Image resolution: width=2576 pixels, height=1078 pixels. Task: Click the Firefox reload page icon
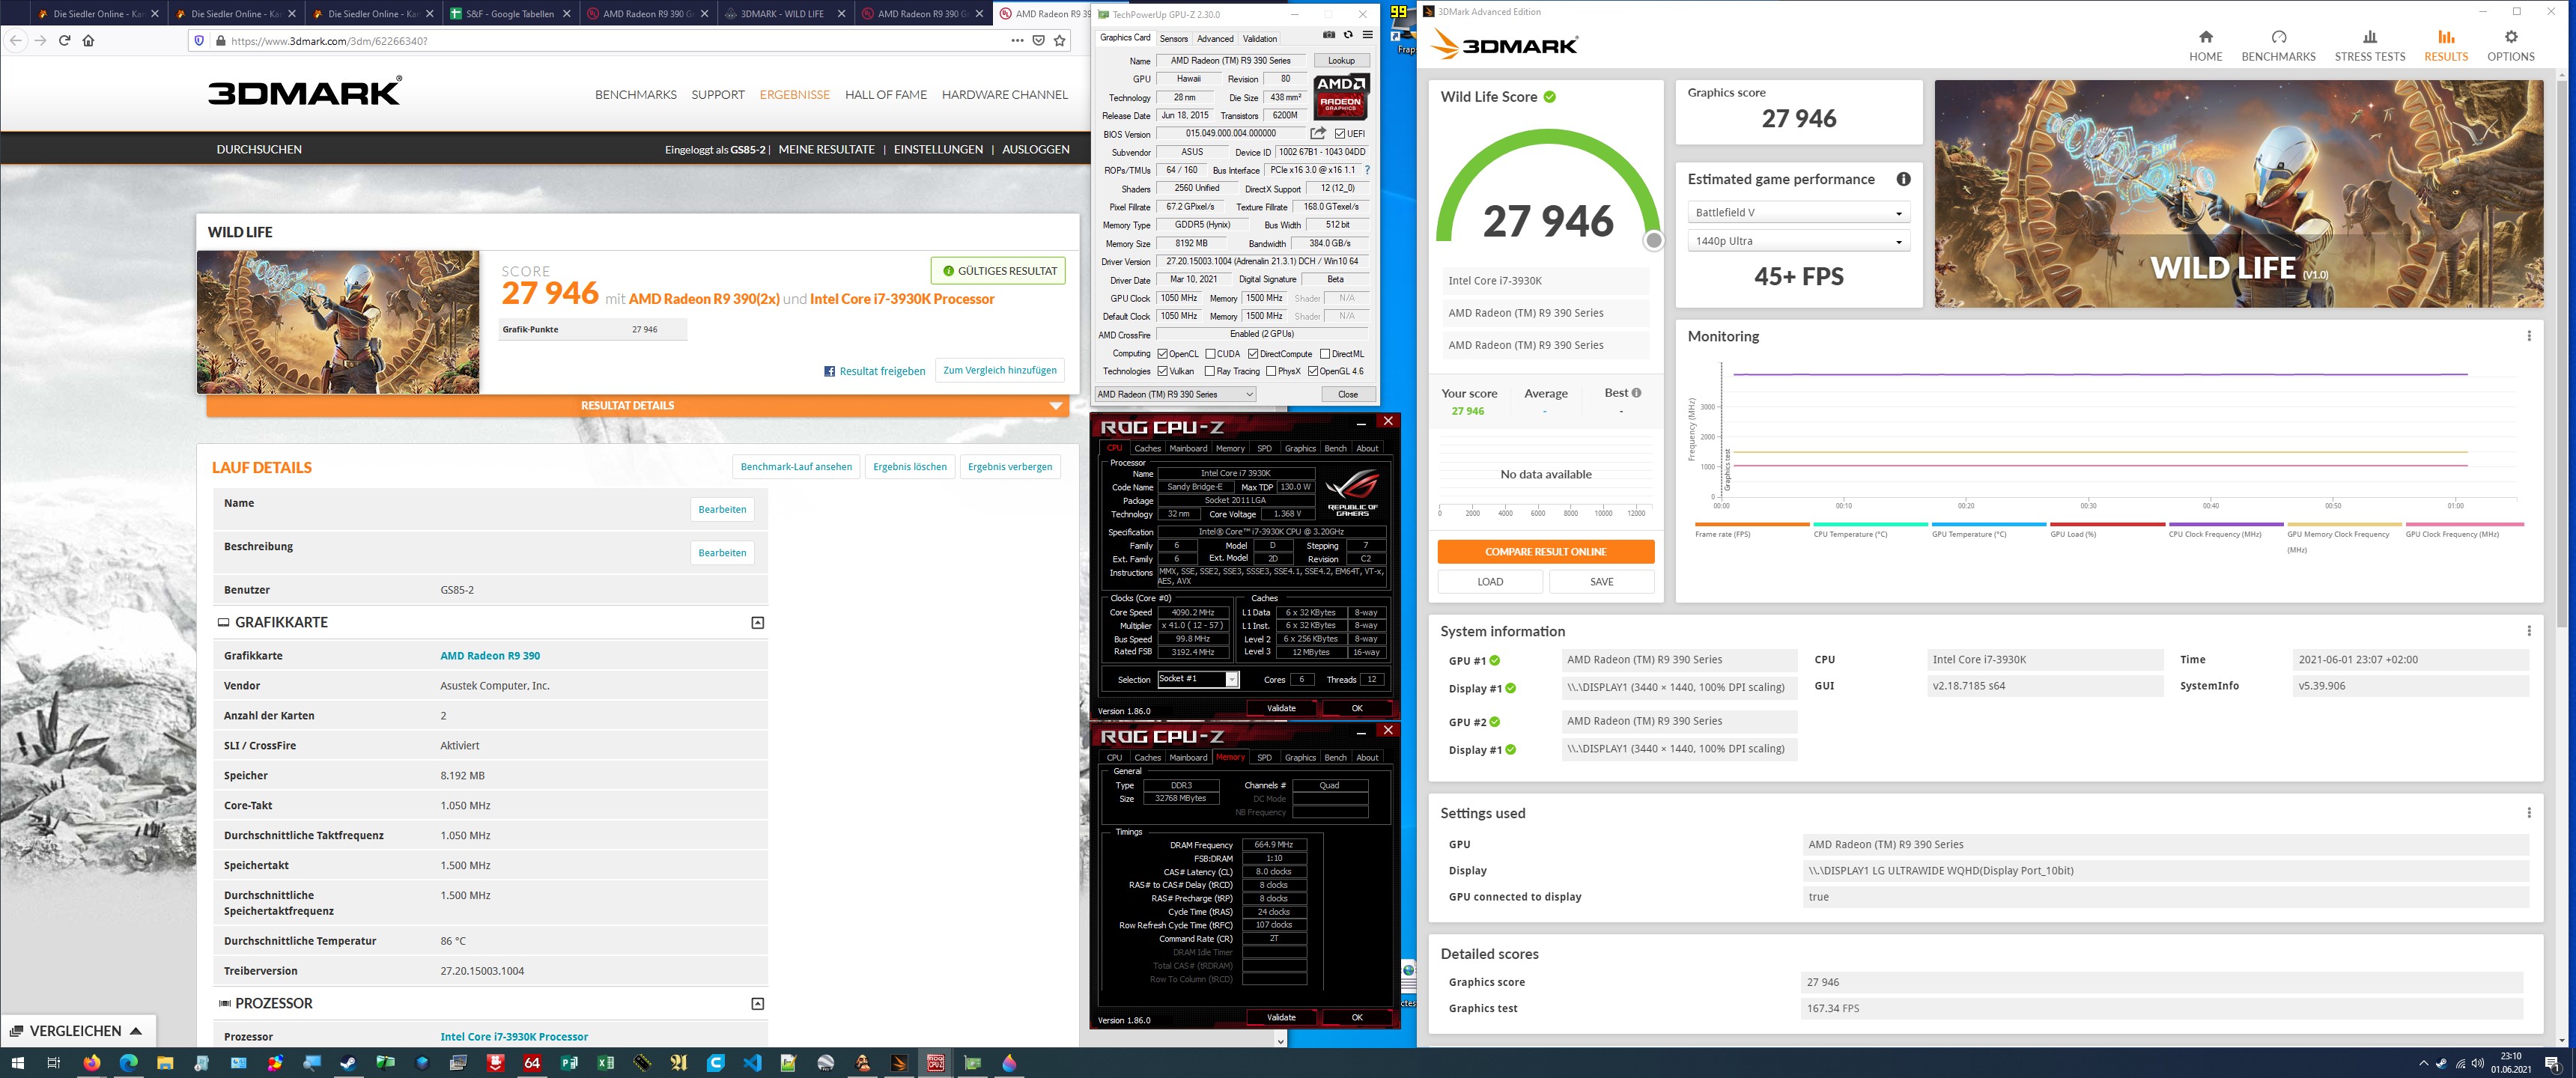coord(64,41)
